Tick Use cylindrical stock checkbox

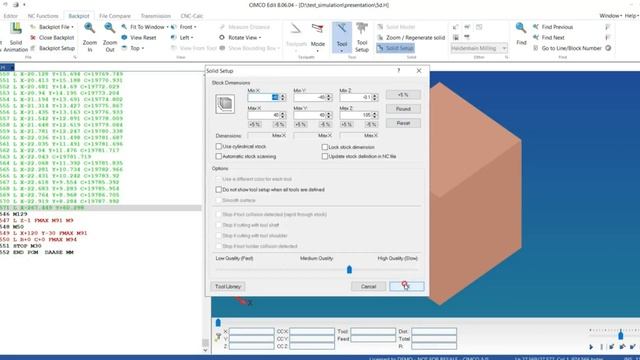(x=219, y=146)
